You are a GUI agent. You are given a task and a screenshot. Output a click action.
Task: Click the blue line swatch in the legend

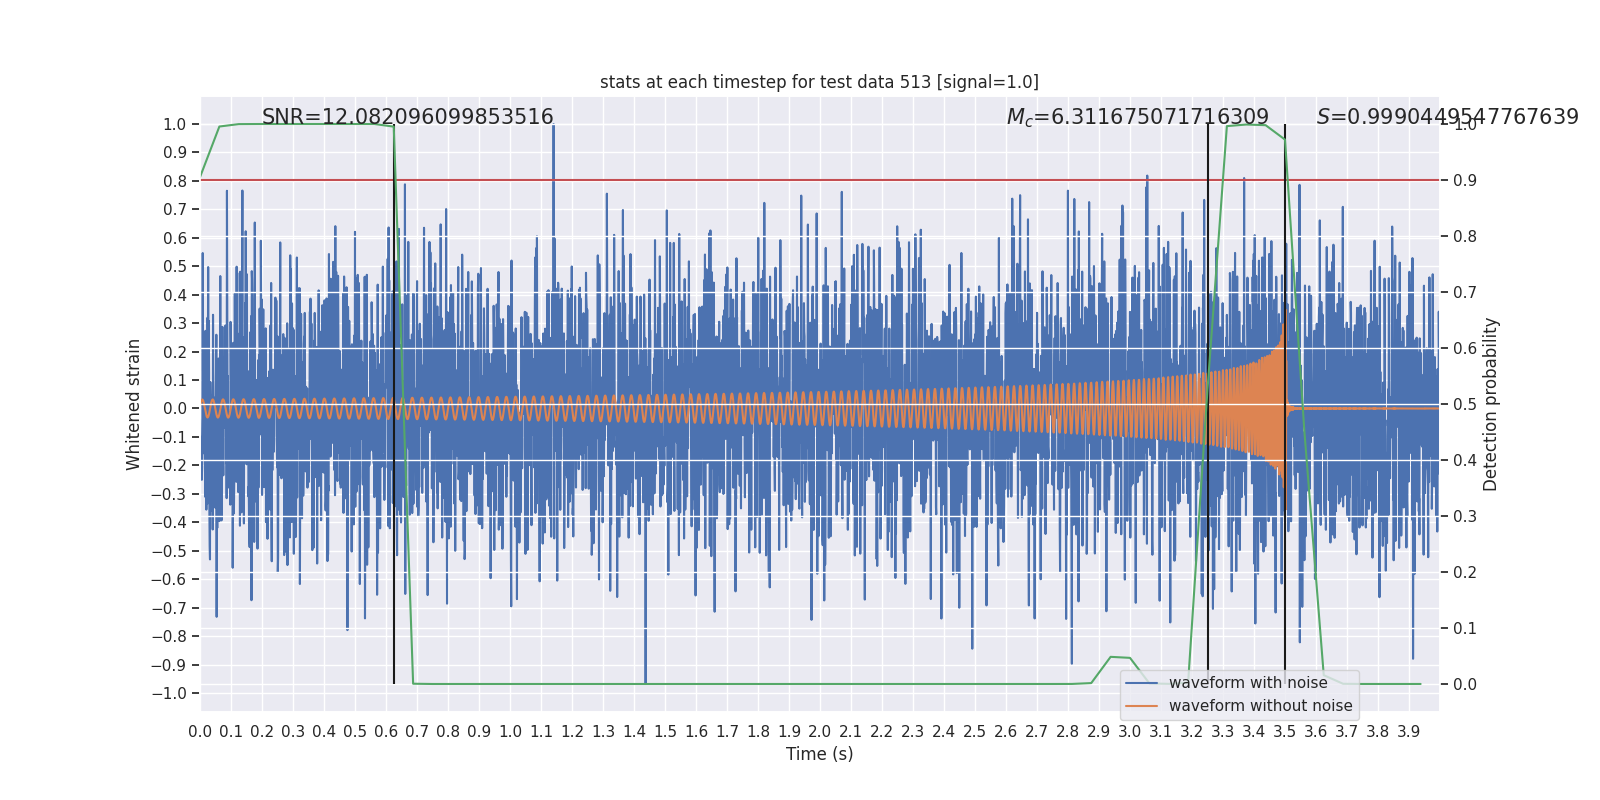(x=1141, y=683)
